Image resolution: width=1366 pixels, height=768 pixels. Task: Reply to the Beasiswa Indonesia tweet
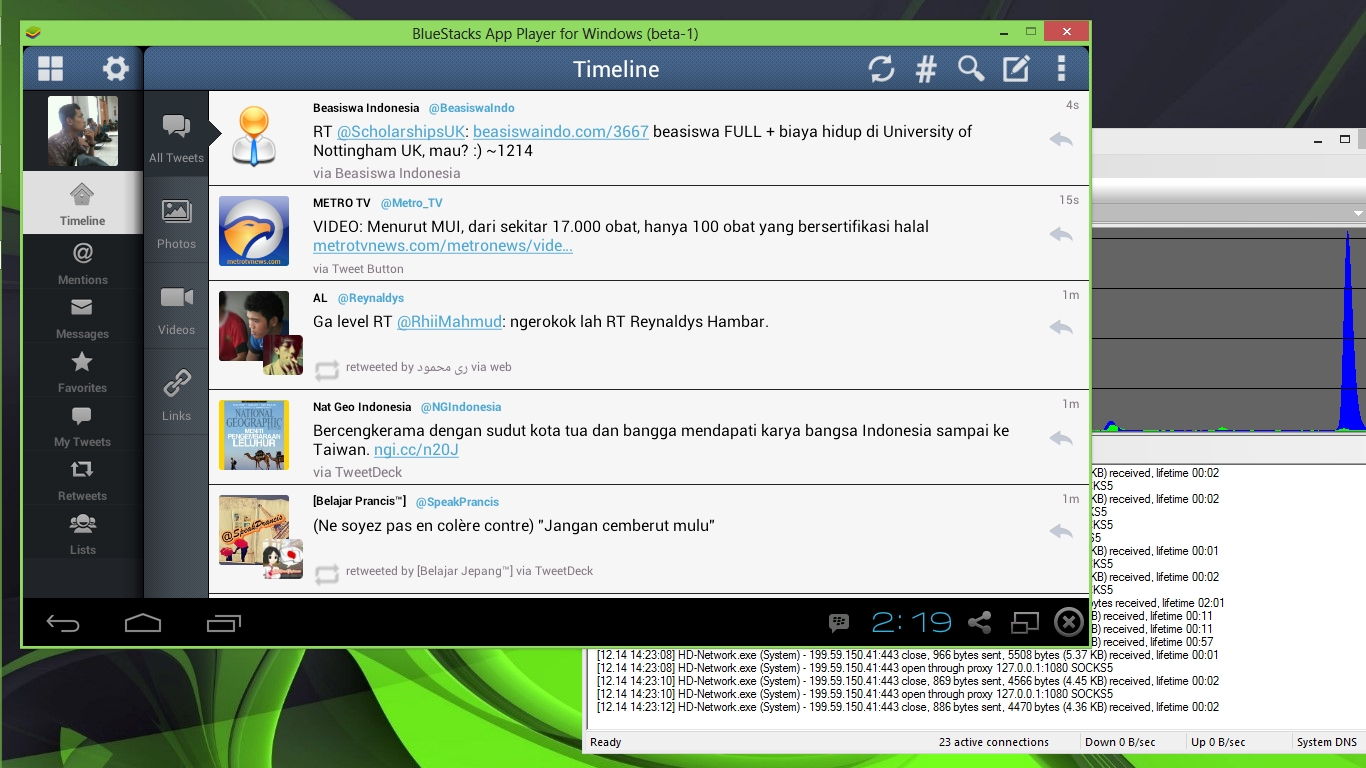[x=1061, y=139]
